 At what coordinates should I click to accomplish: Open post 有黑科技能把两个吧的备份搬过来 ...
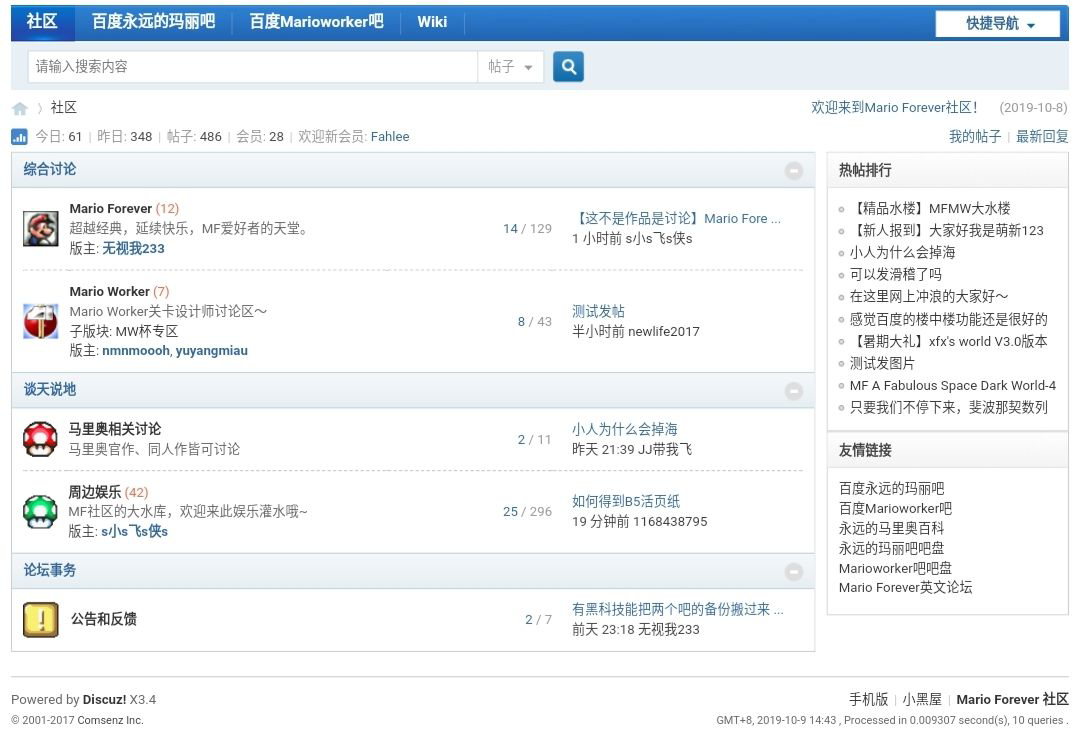pyautogui.click(x=677, y=609)
